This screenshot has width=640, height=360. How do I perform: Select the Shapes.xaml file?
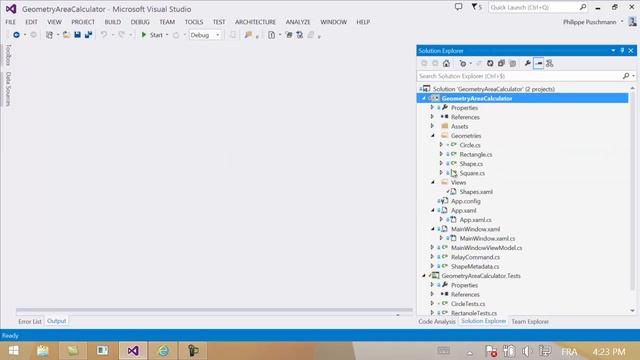tap(476, 192)
